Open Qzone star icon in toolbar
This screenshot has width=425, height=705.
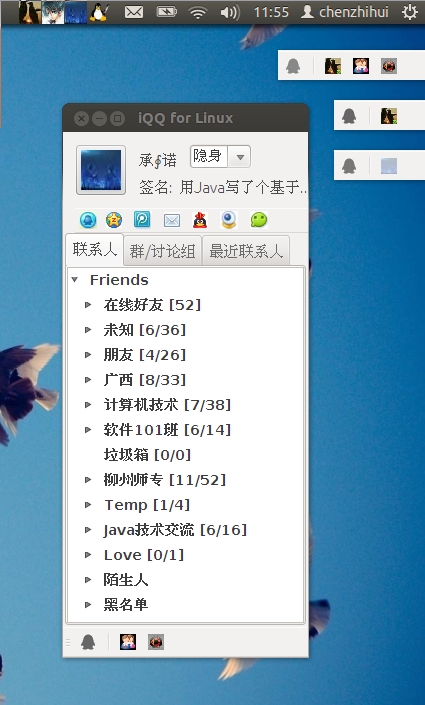click(x=114, y=220)
